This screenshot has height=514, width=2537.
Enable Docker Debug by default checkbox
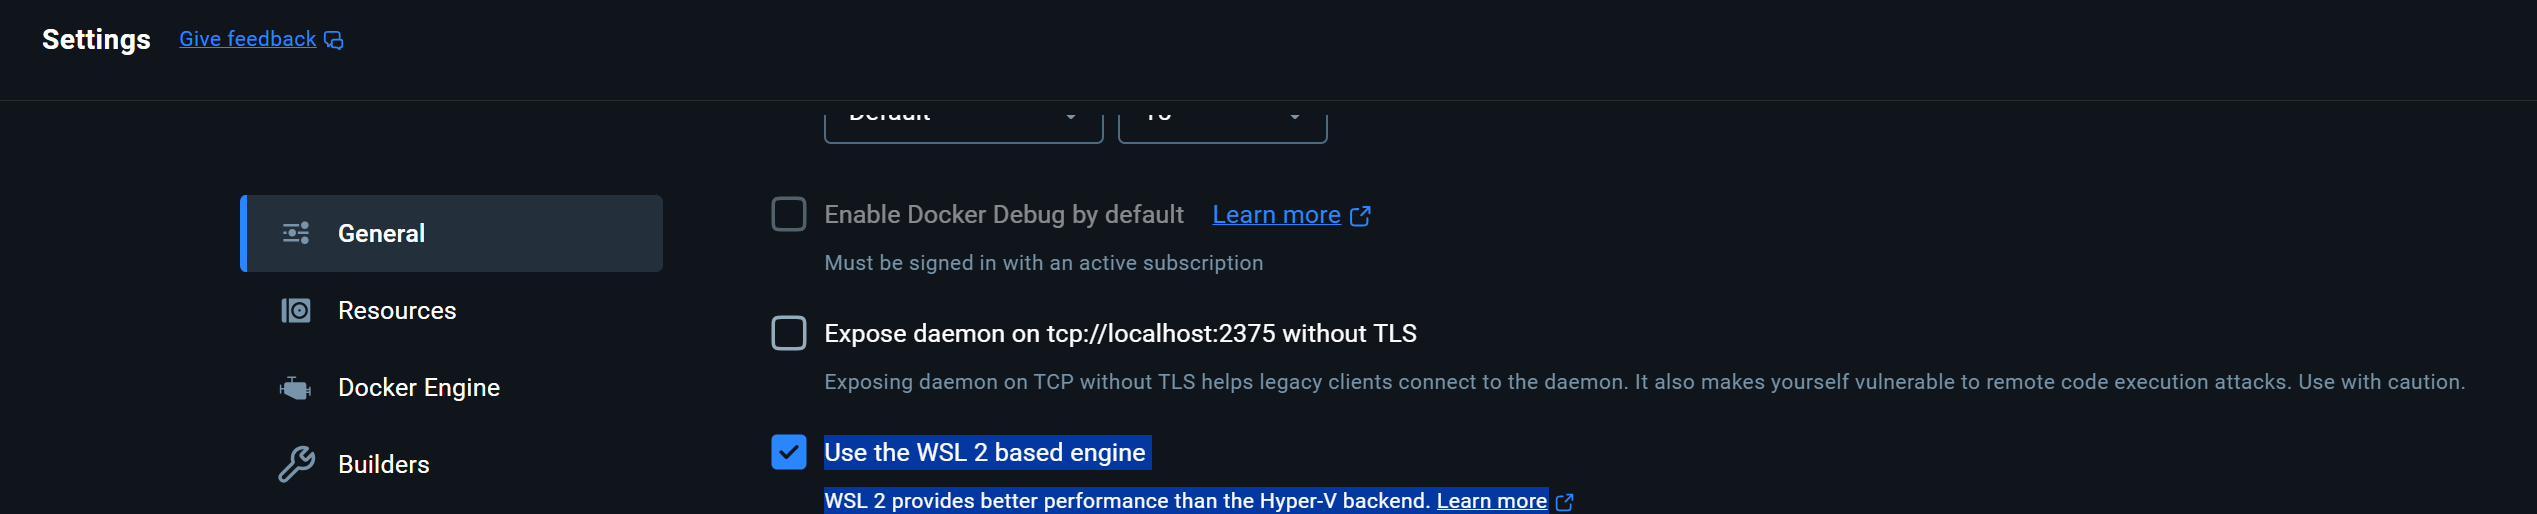tap(789, 214)
